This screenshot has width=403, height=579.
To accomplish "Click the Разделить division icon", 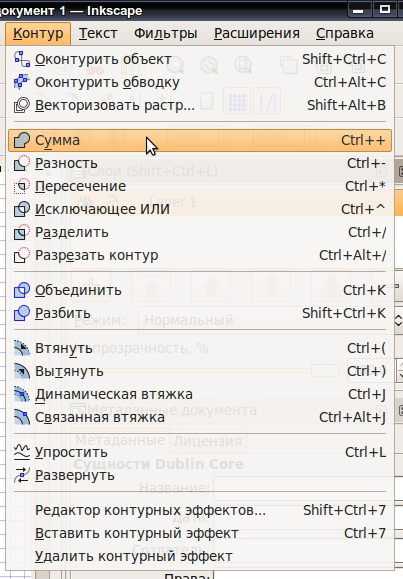I will coord(21,232).
